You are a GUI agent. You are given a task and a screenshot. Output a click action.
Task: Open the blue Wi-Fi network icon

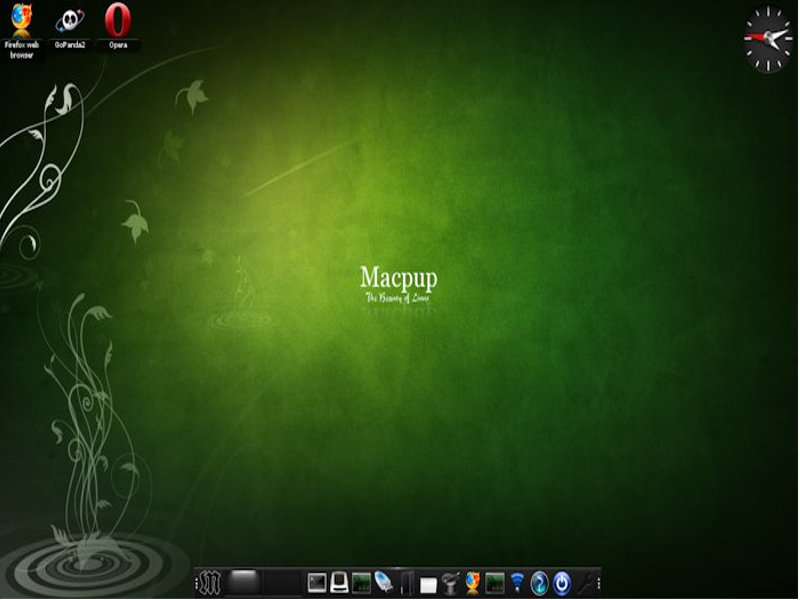(517, 584)
